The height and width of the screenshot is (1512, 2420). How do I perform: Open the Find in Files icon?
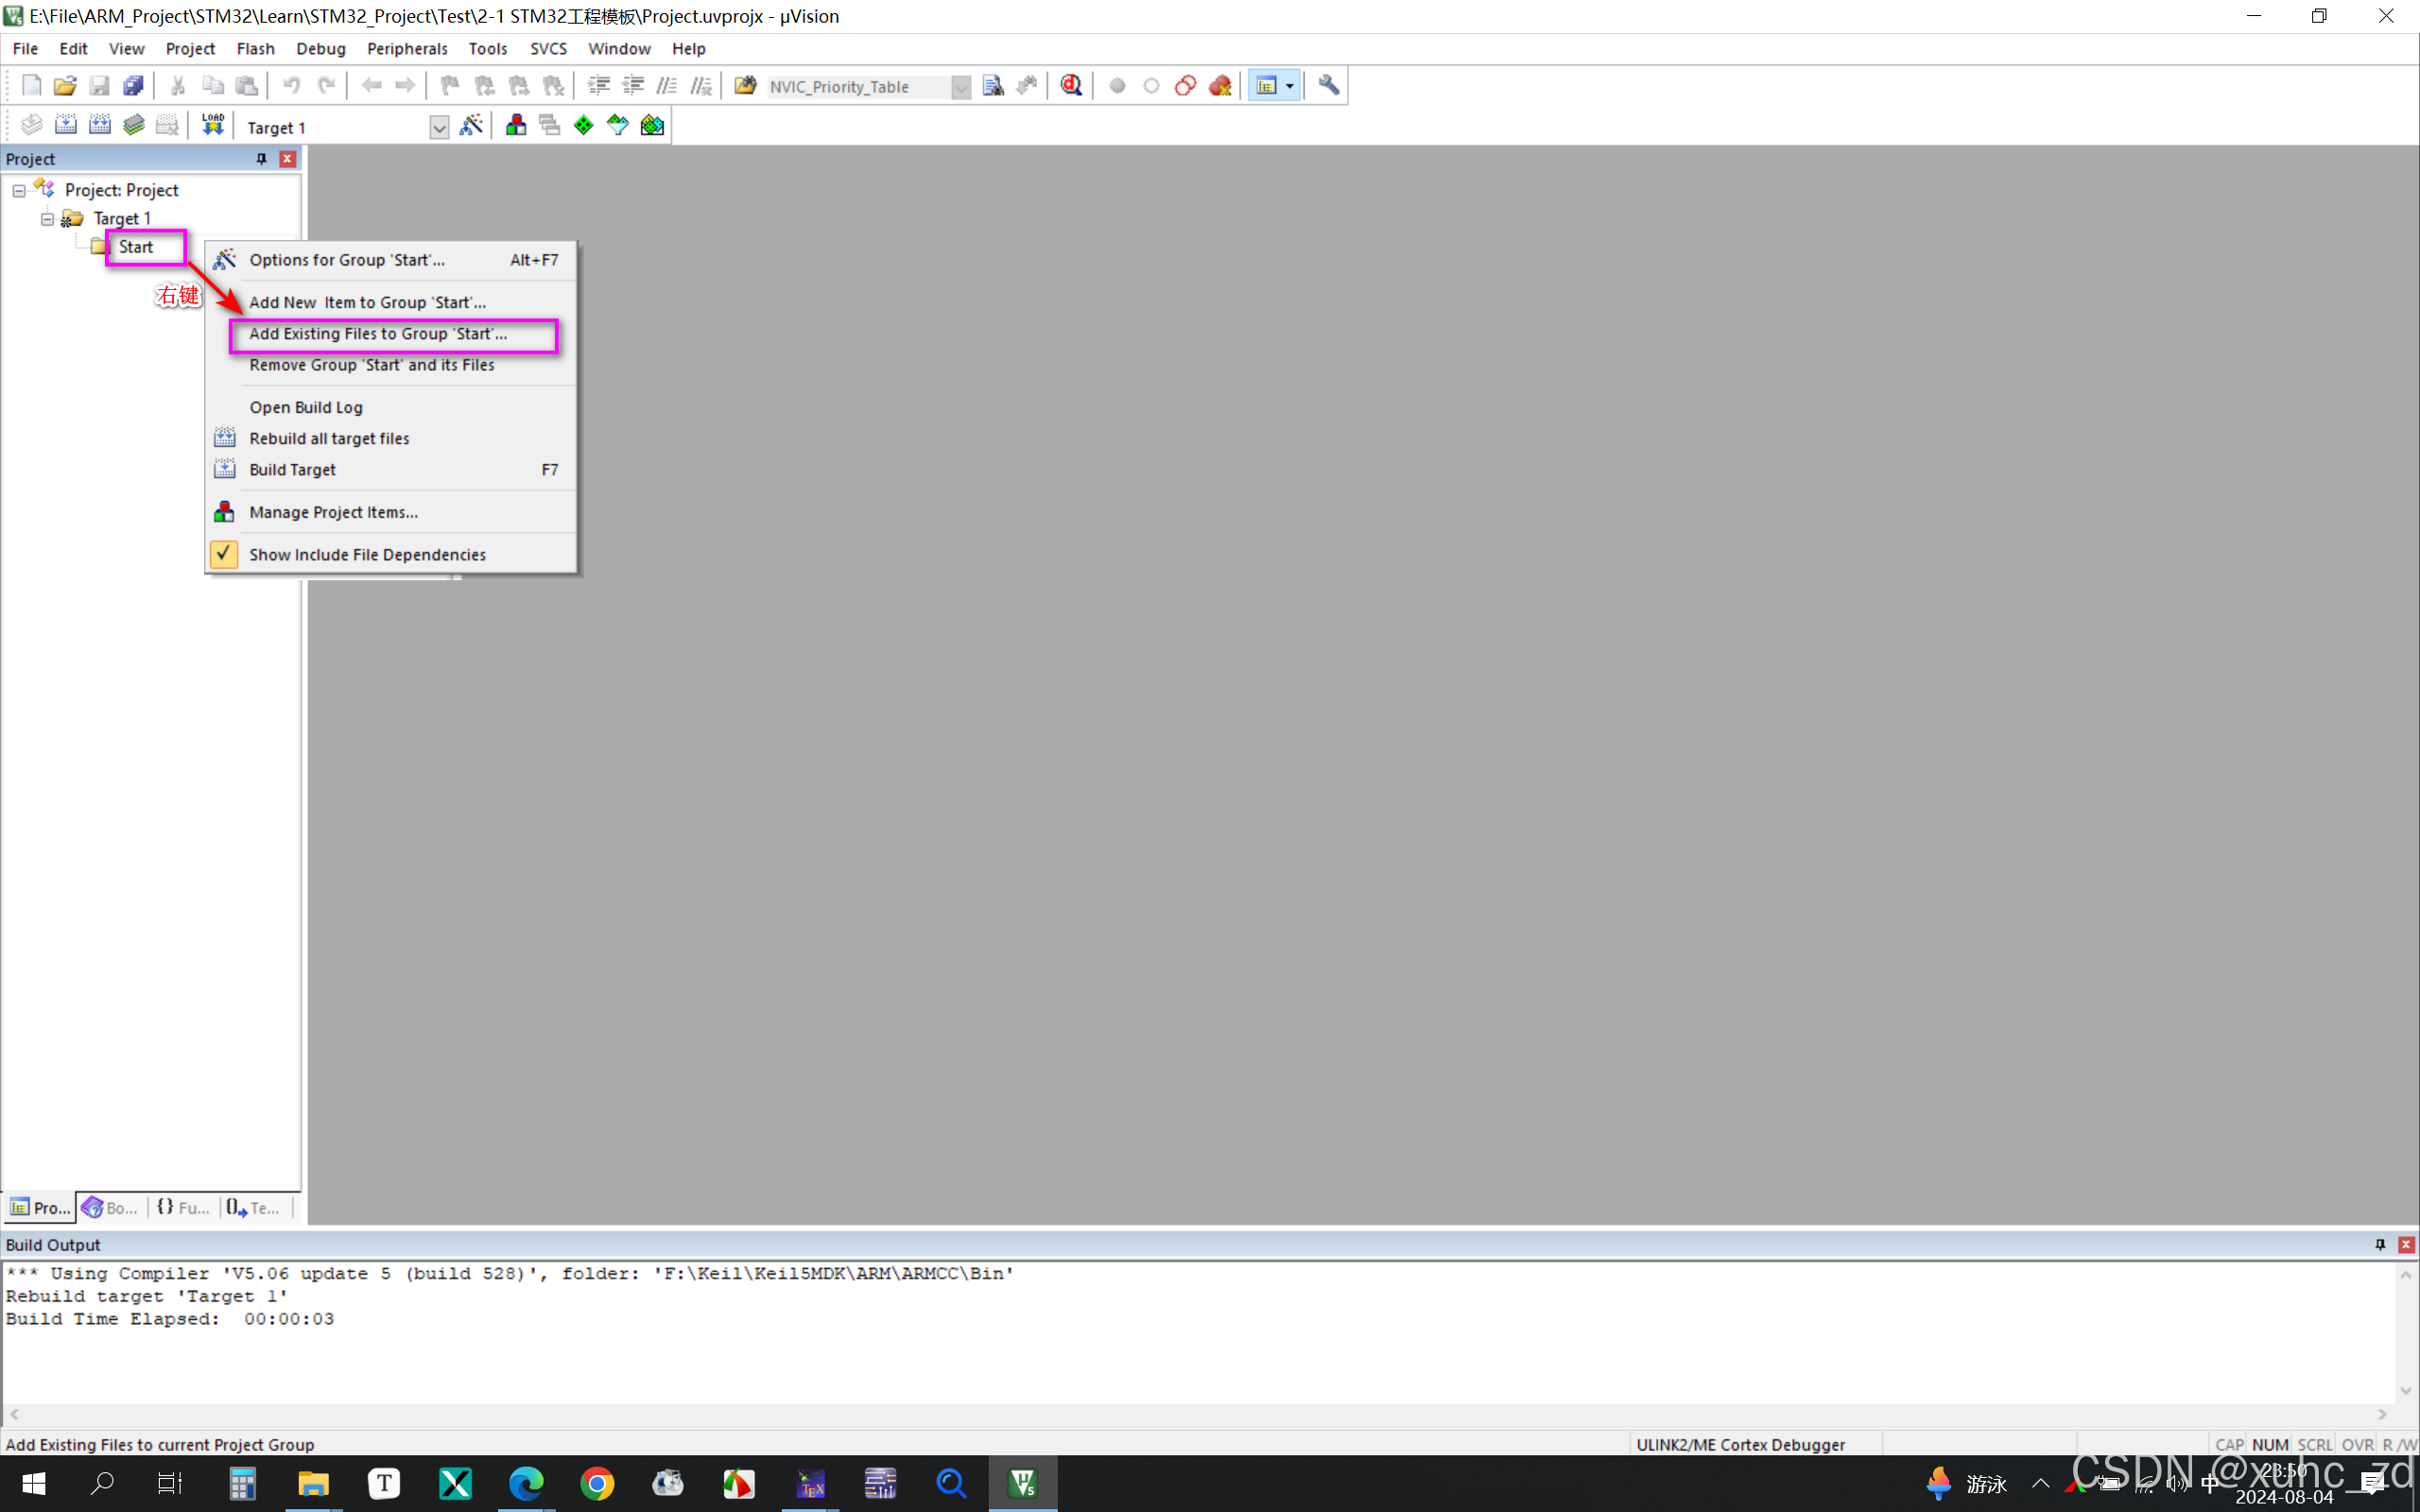[746, 86]
